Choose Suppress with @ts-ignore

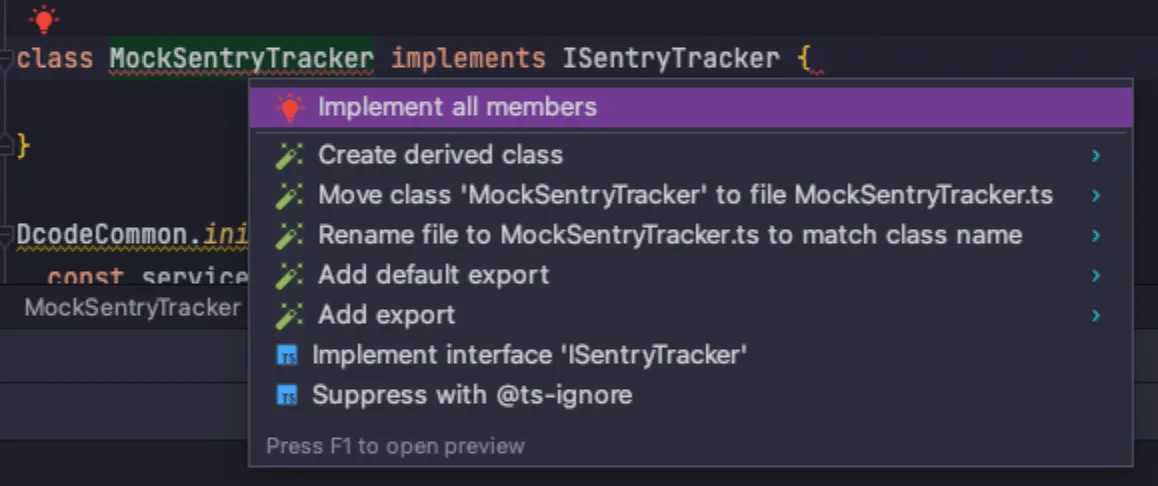pos(471,395)
